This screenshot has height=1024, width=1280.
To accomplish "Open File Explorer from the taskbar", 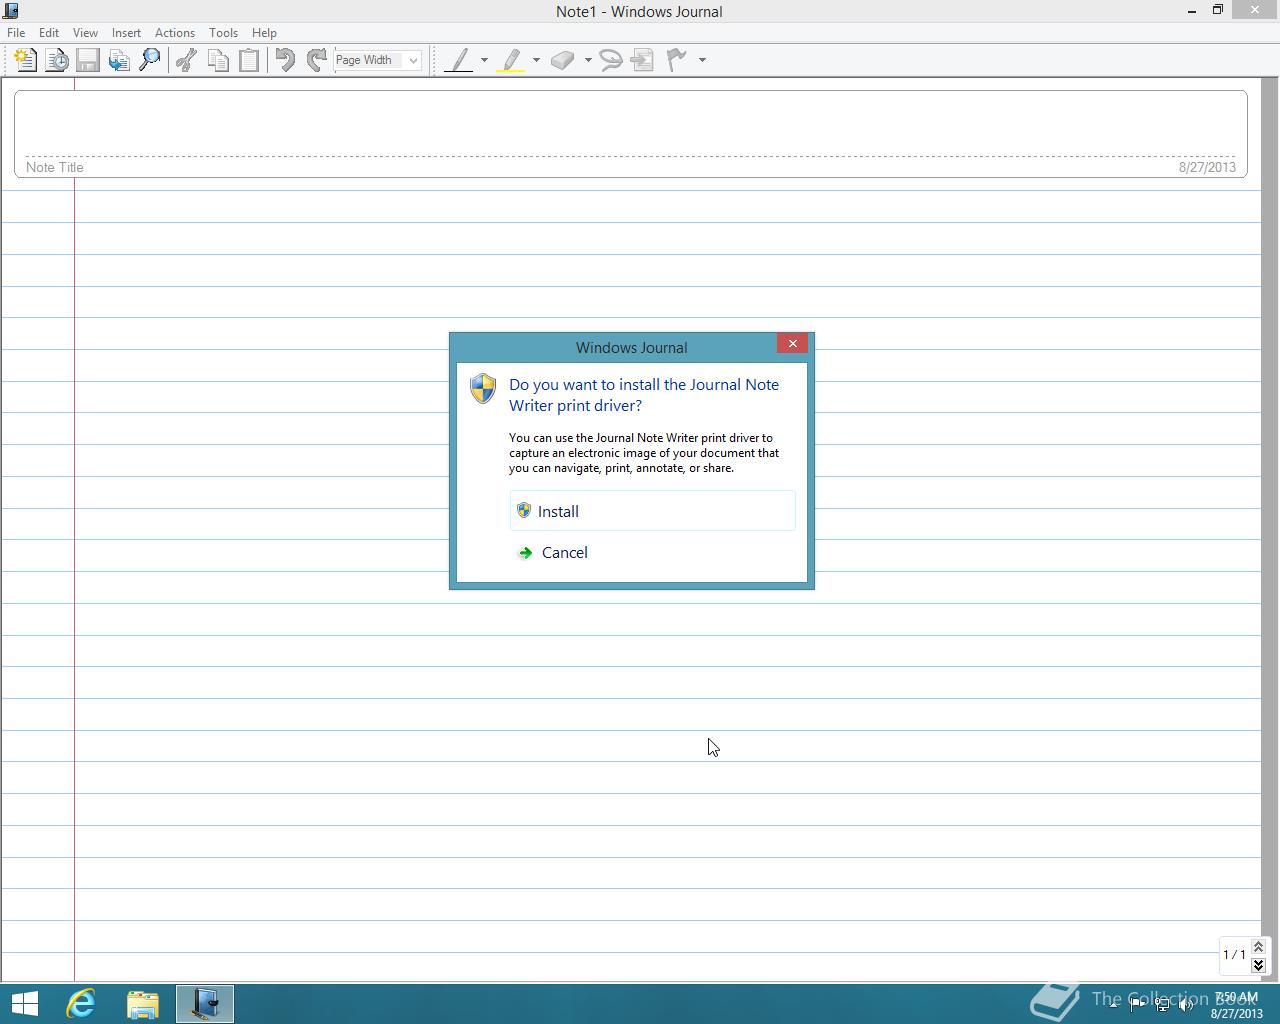I will click(143, 1003).
